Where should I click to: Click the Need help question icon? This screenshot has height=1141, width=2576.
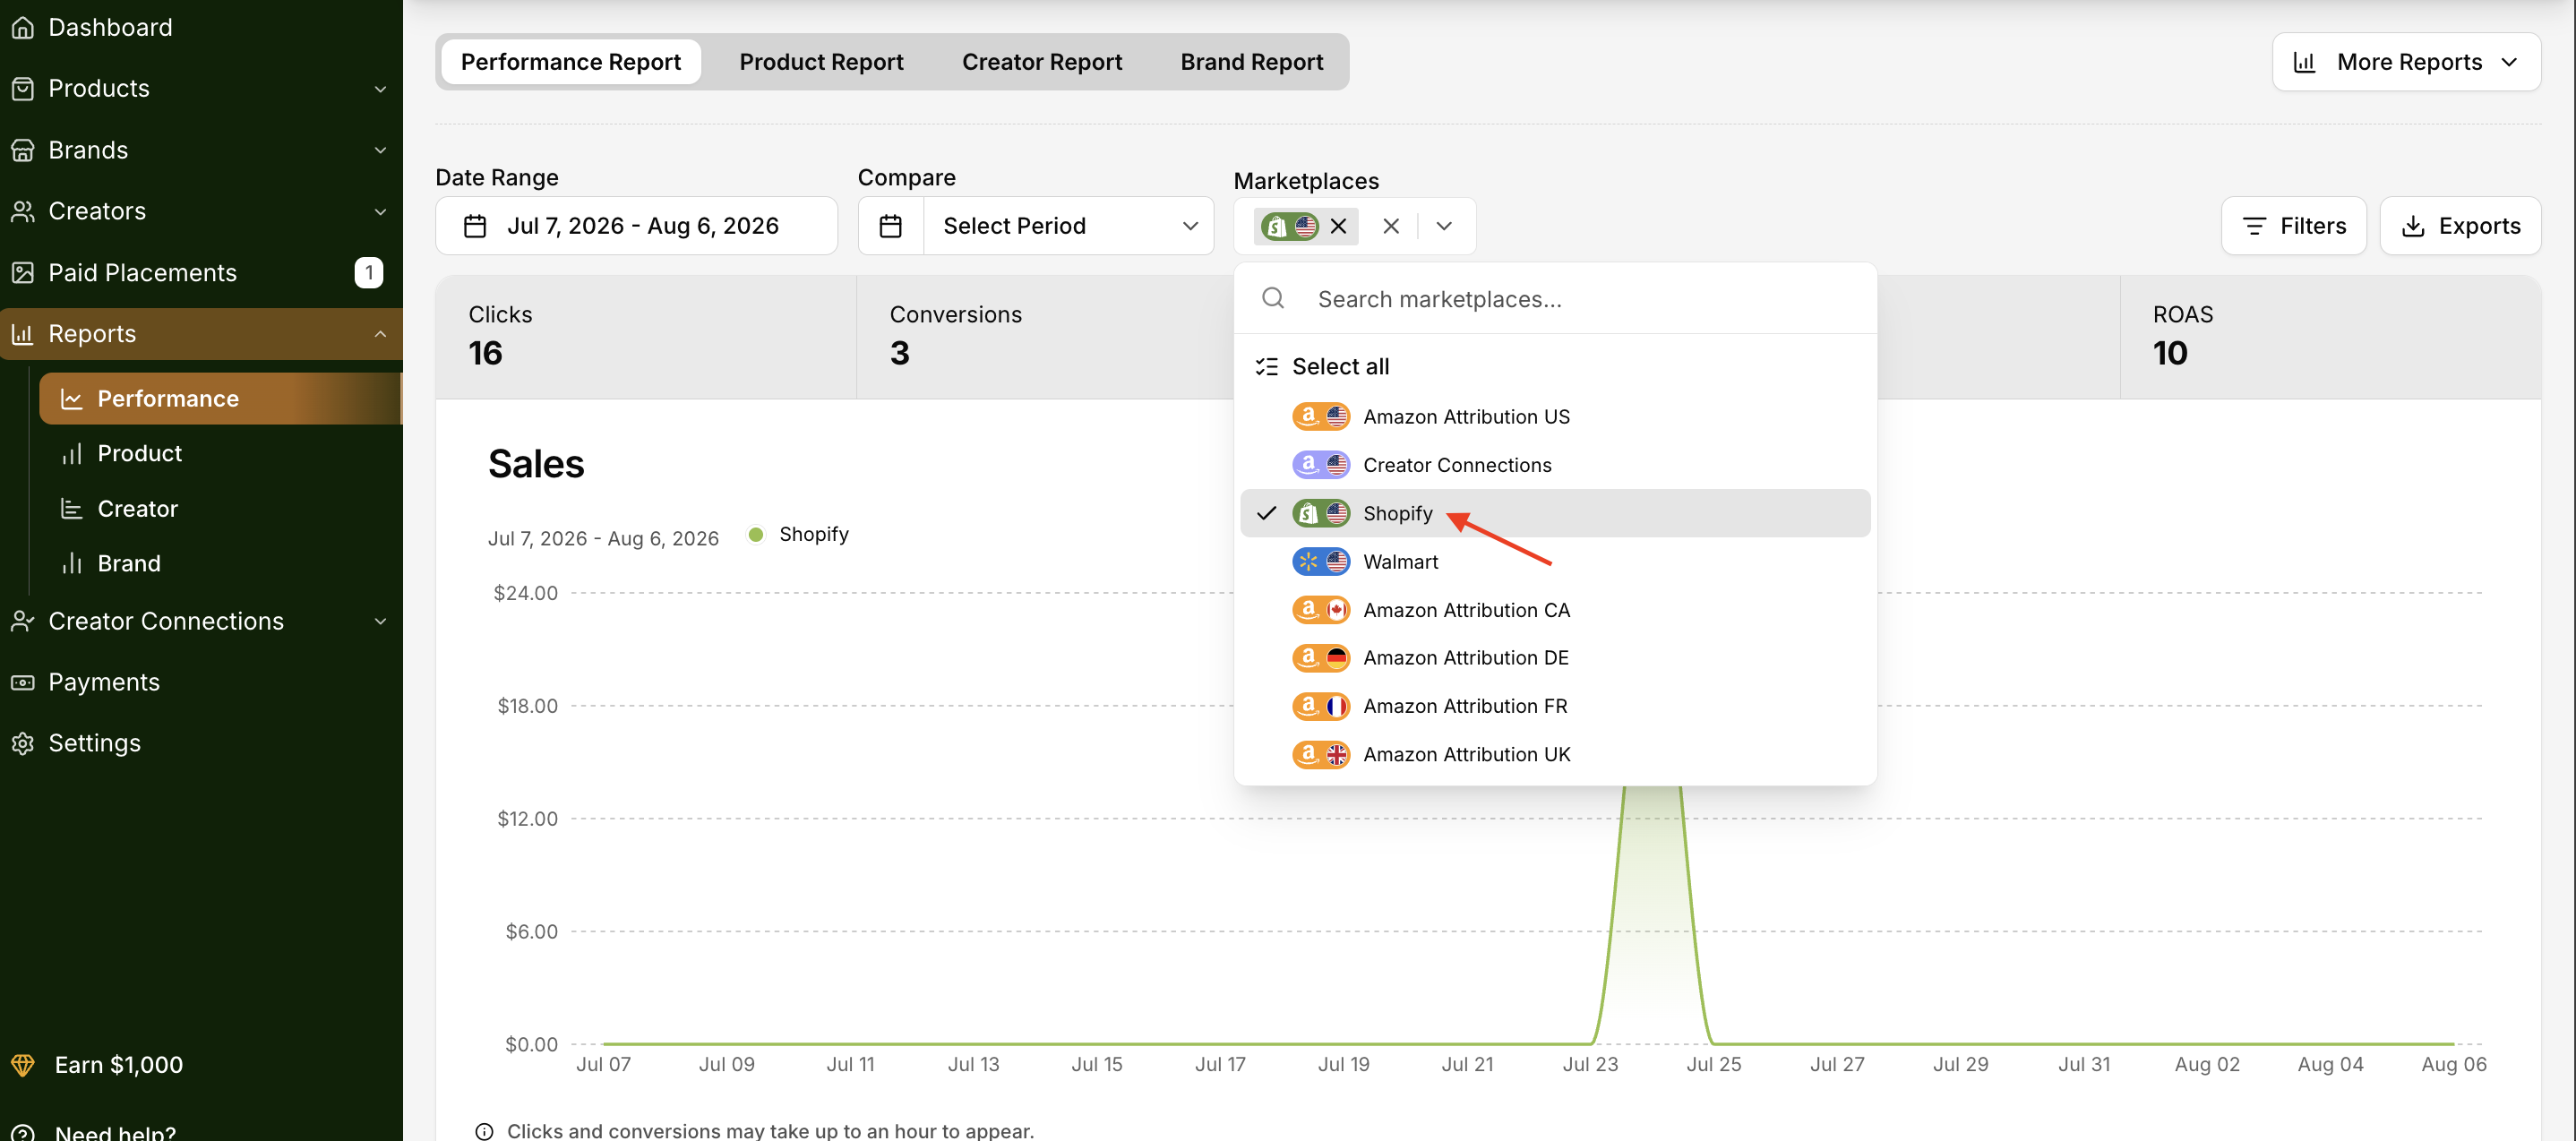[x=22, y=1133]
